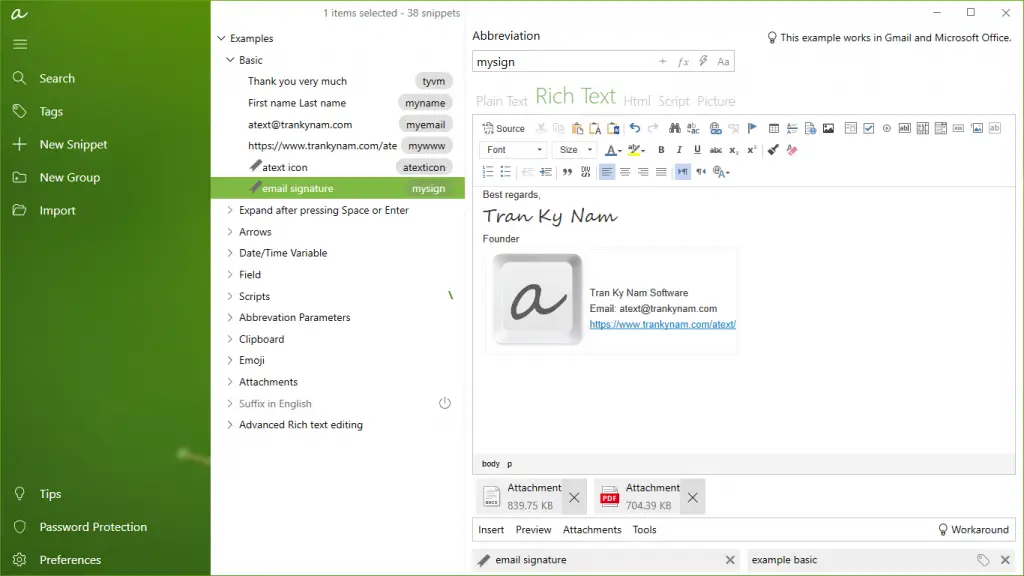Switch to the Script tab
This screenshot has height=576, width=1024.
tap(674, 101)
